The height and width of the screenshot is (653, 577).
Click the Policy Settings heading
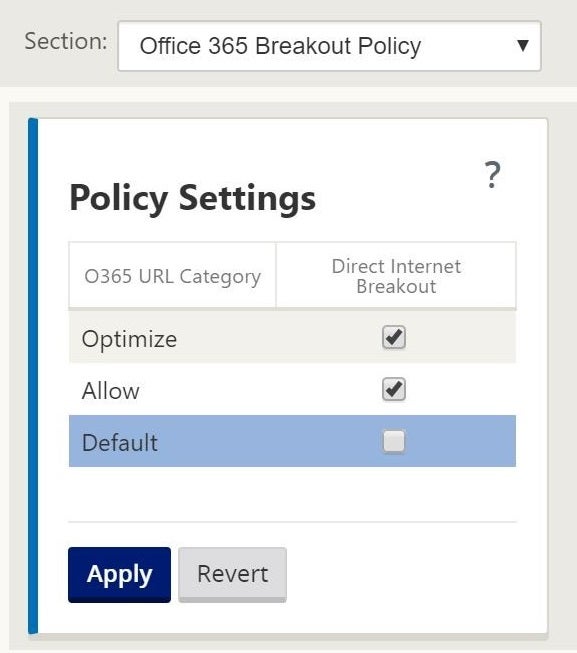coord(192,198)
